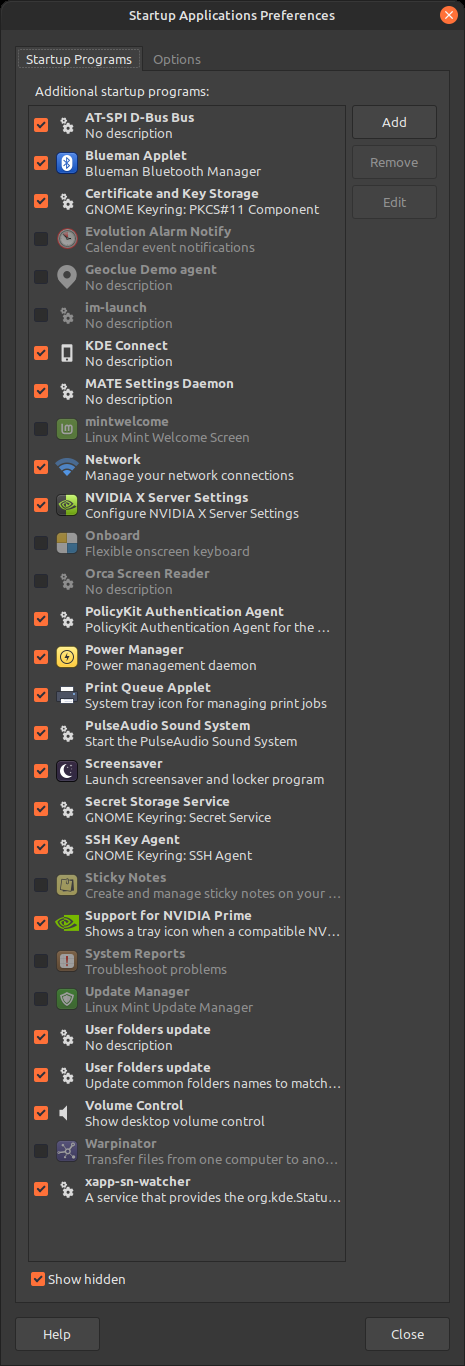Select the KDE Connect phone icon
The image size is (465, 1366).
pos(67,353)
